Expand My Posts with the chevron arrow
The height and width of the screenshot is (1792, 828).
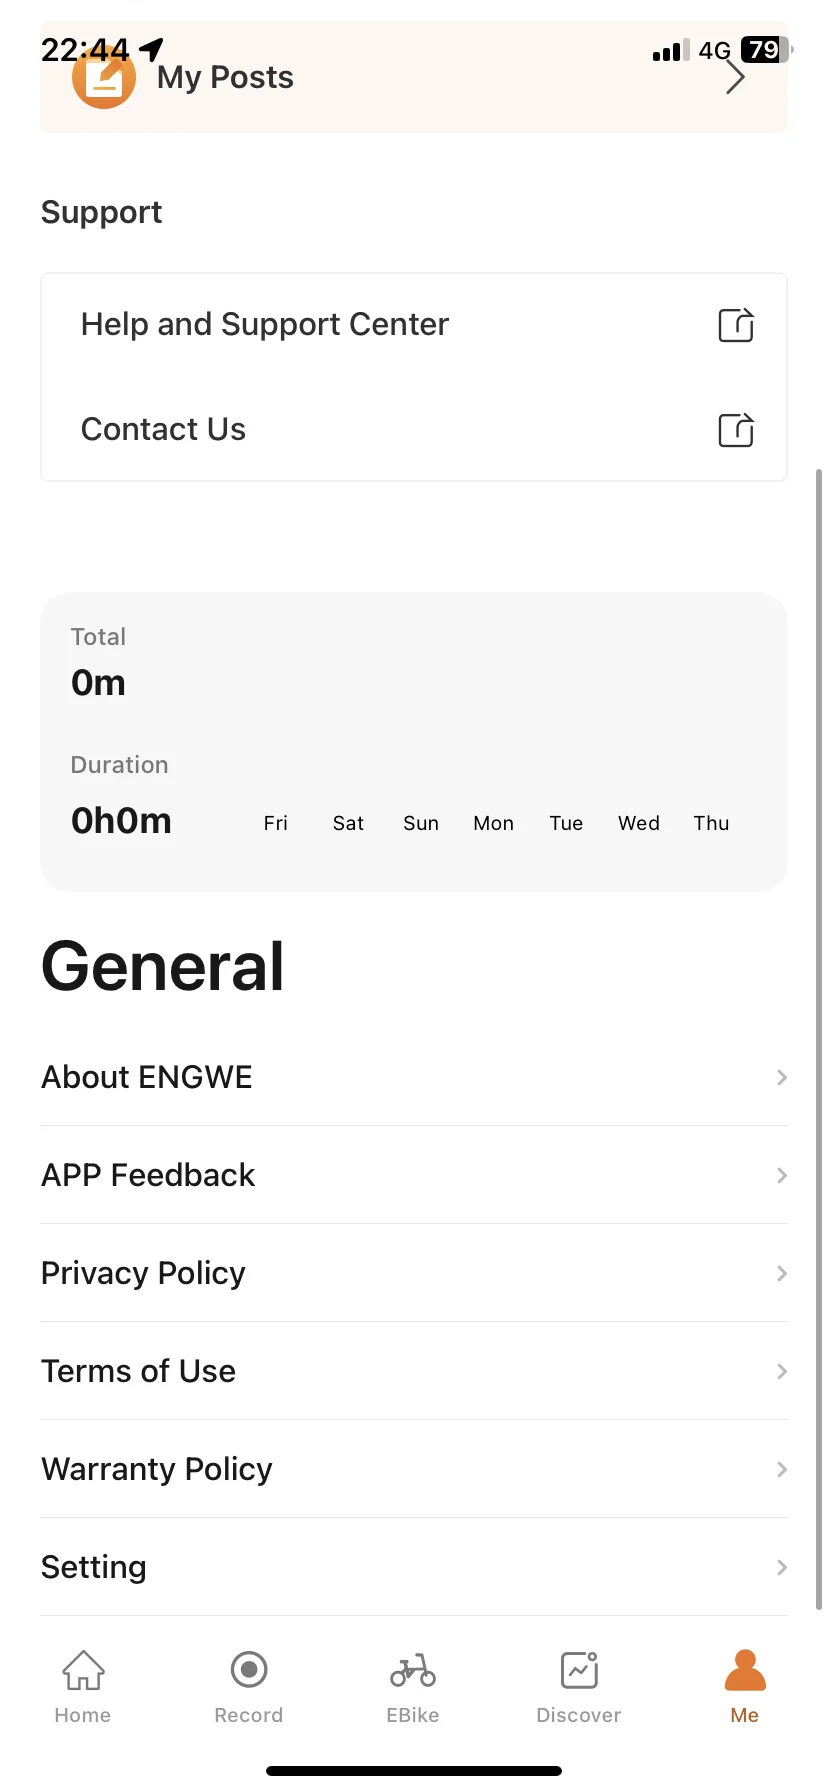click(736, 78)
